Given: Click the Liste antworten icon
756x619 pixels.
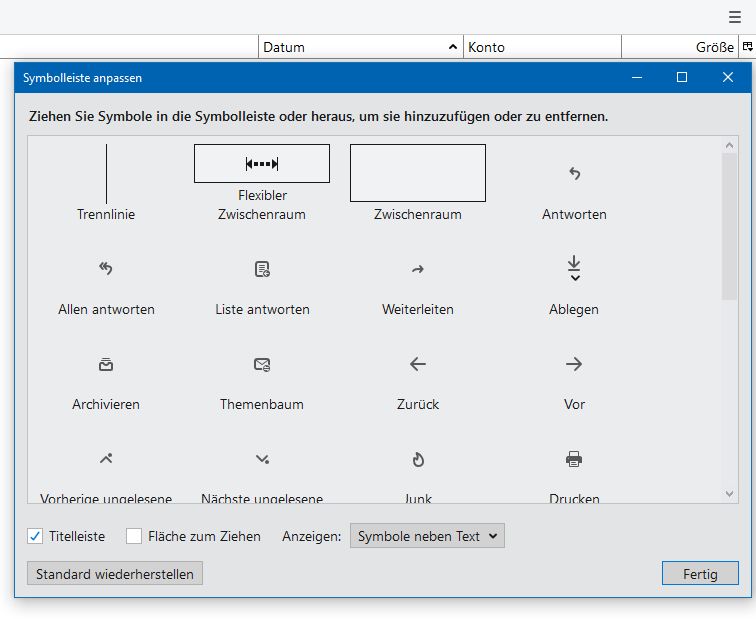Looking at the screenshot, I should pyautogui.click(x=262, y=269).
